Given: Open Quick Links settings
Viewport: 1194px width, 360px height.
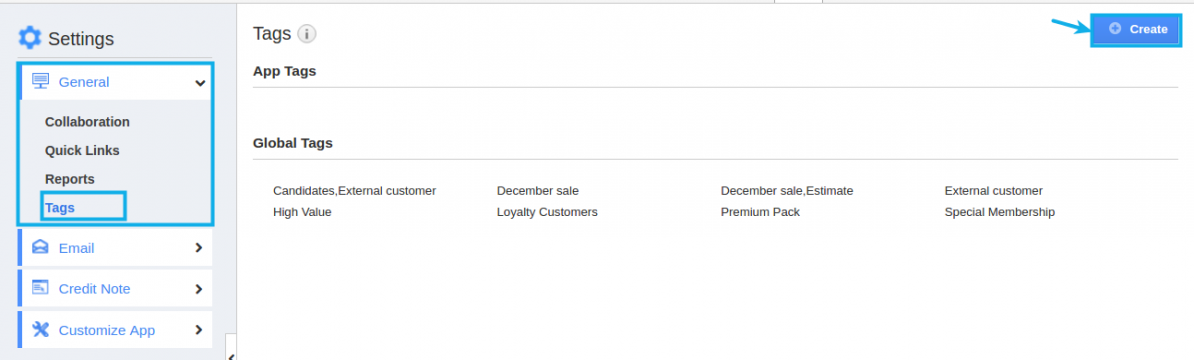Looking at the screenshot, I should tap(82, 151).
